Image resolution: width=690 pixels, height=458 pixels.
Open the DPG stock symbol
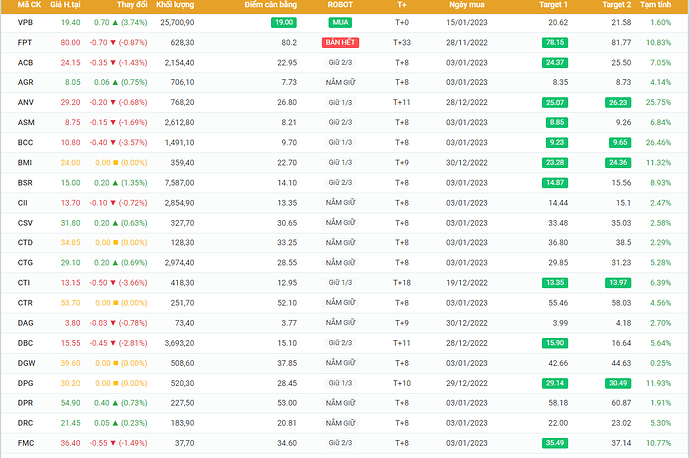(x=25, y=382)
